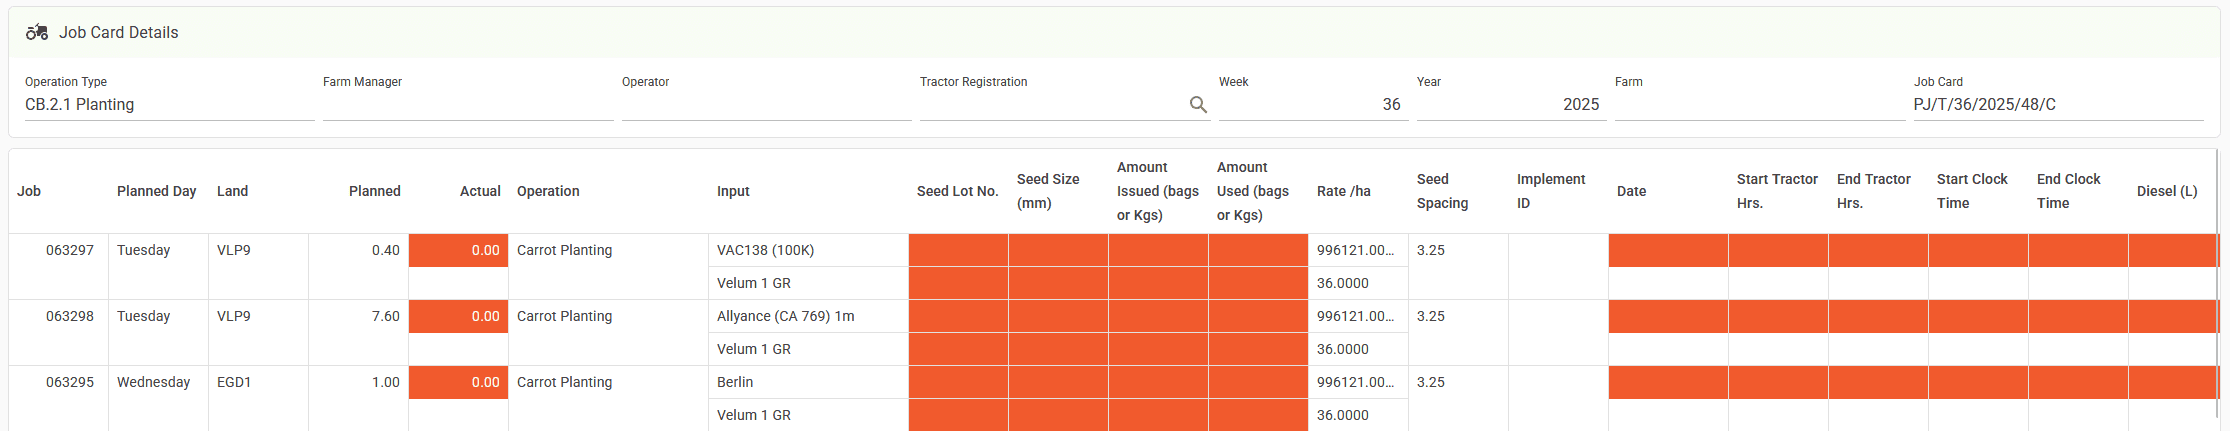The image size is (2230, 431).
Task: Click the red Seed Lot cell for VAC138 (100K)
Action: click(x=957, y=250)
